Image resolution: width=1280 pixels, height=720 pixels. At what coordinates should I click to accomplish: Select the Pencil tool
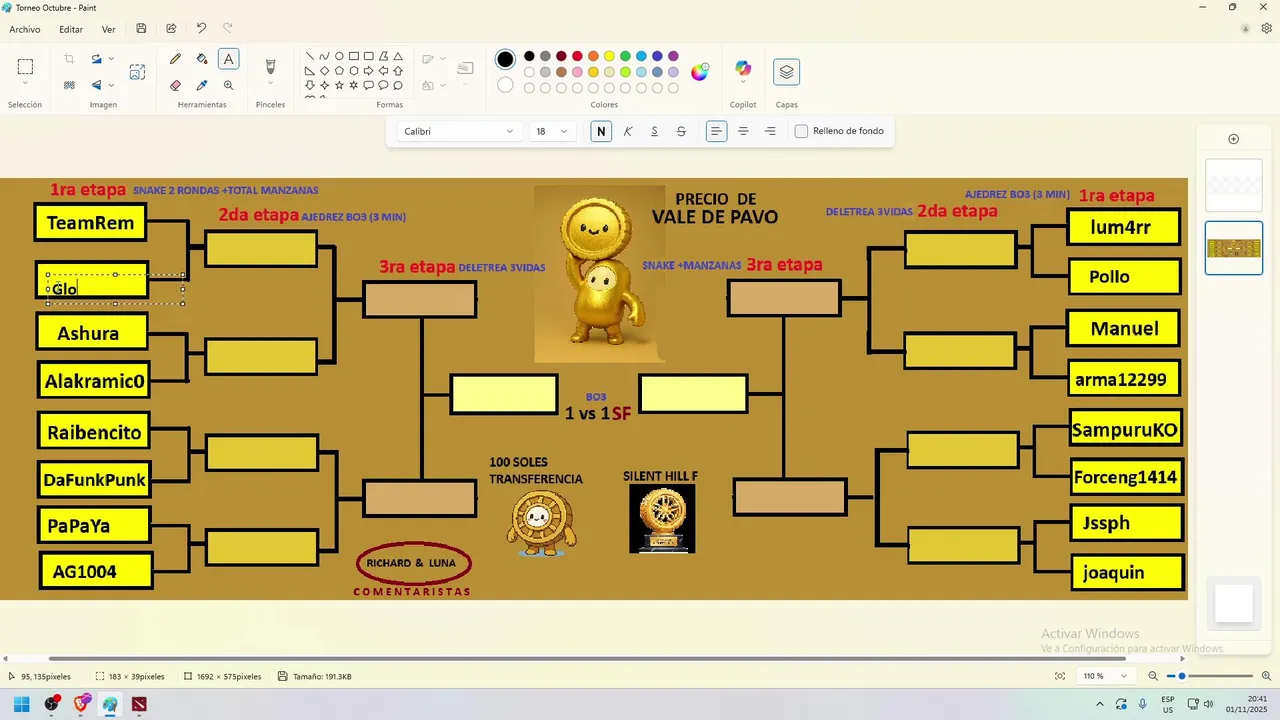pyautogui.click(x=176, y=59)
